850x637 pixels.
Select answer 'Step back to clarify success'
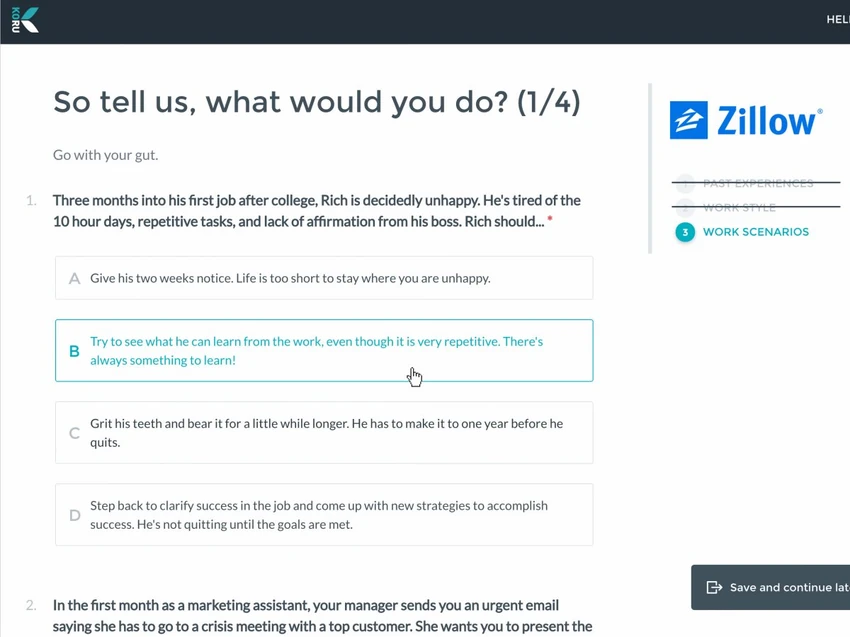tap(324, 514)
